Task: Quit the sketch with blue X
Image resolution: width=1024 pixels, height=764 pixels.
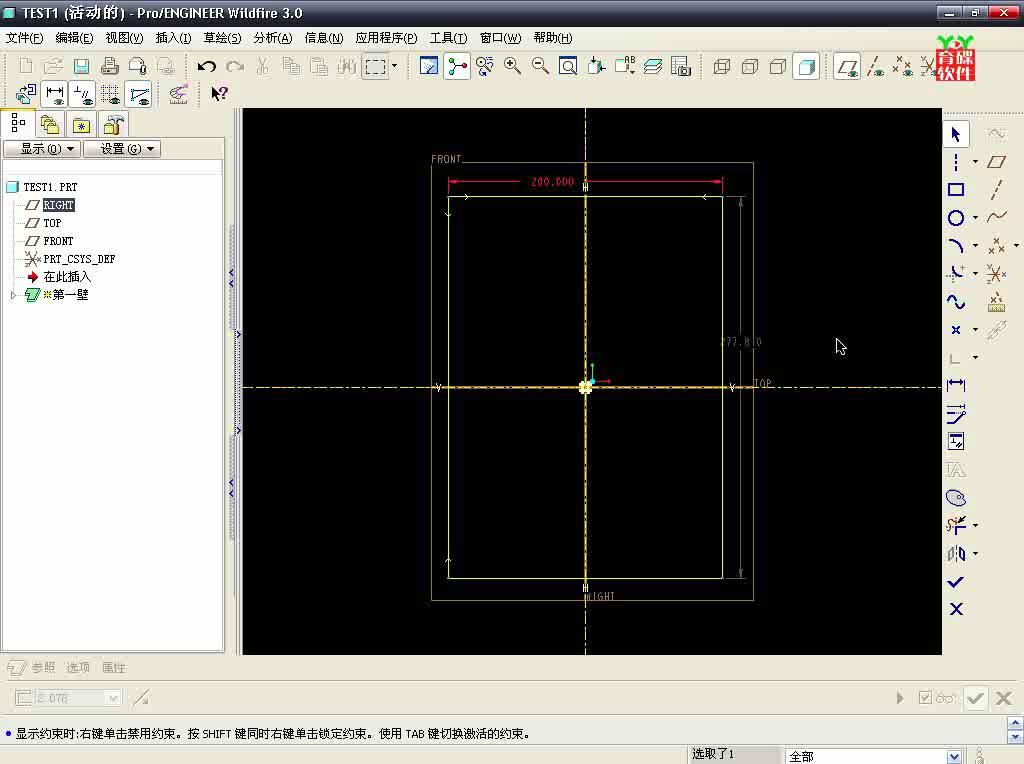Action: click(x=955, y=609)
